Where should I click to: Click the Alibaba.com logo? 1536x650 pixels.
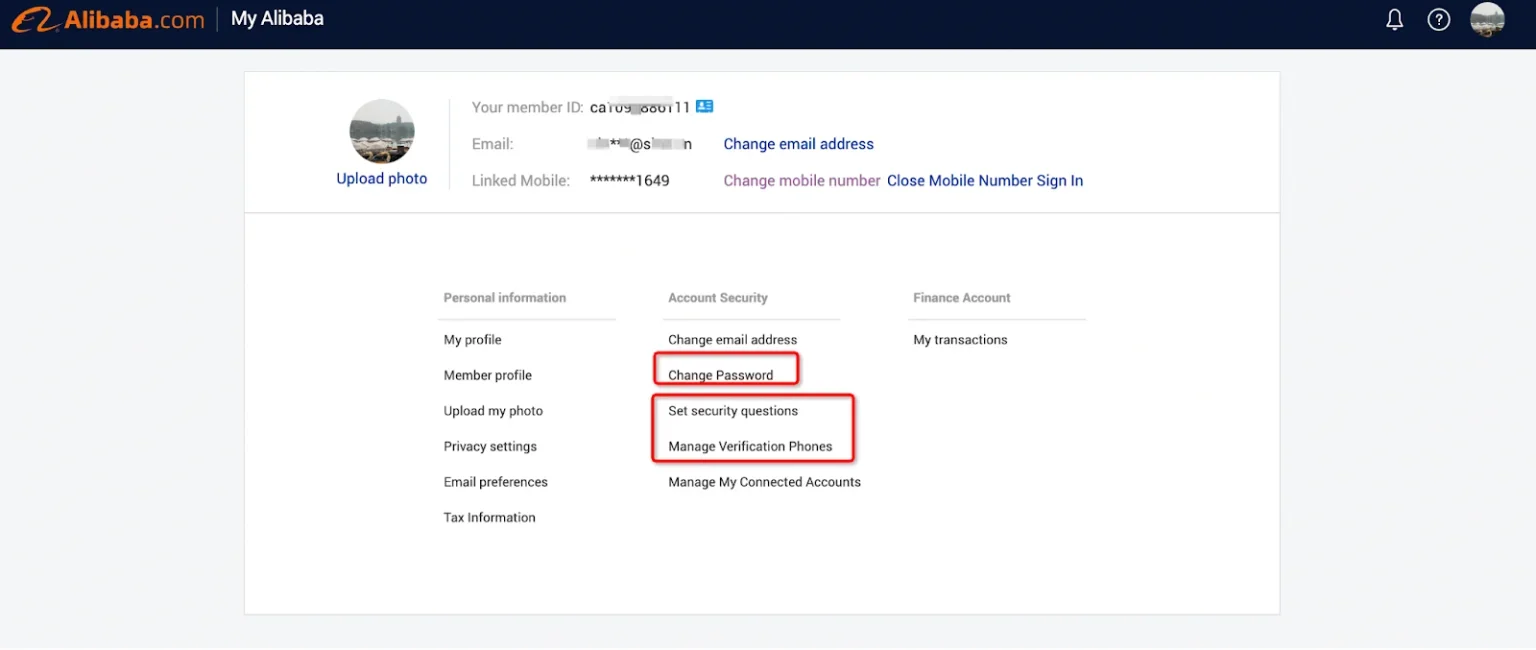coord(106,18)
